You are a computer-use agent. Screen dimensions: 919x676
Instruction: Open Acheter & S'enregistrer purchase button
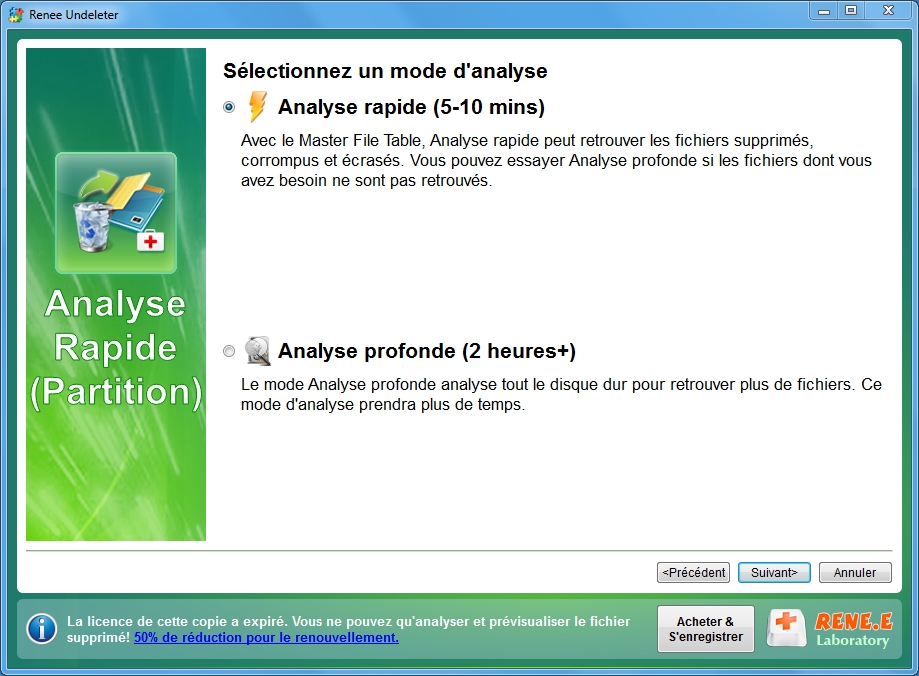click(x=706, y=629)
